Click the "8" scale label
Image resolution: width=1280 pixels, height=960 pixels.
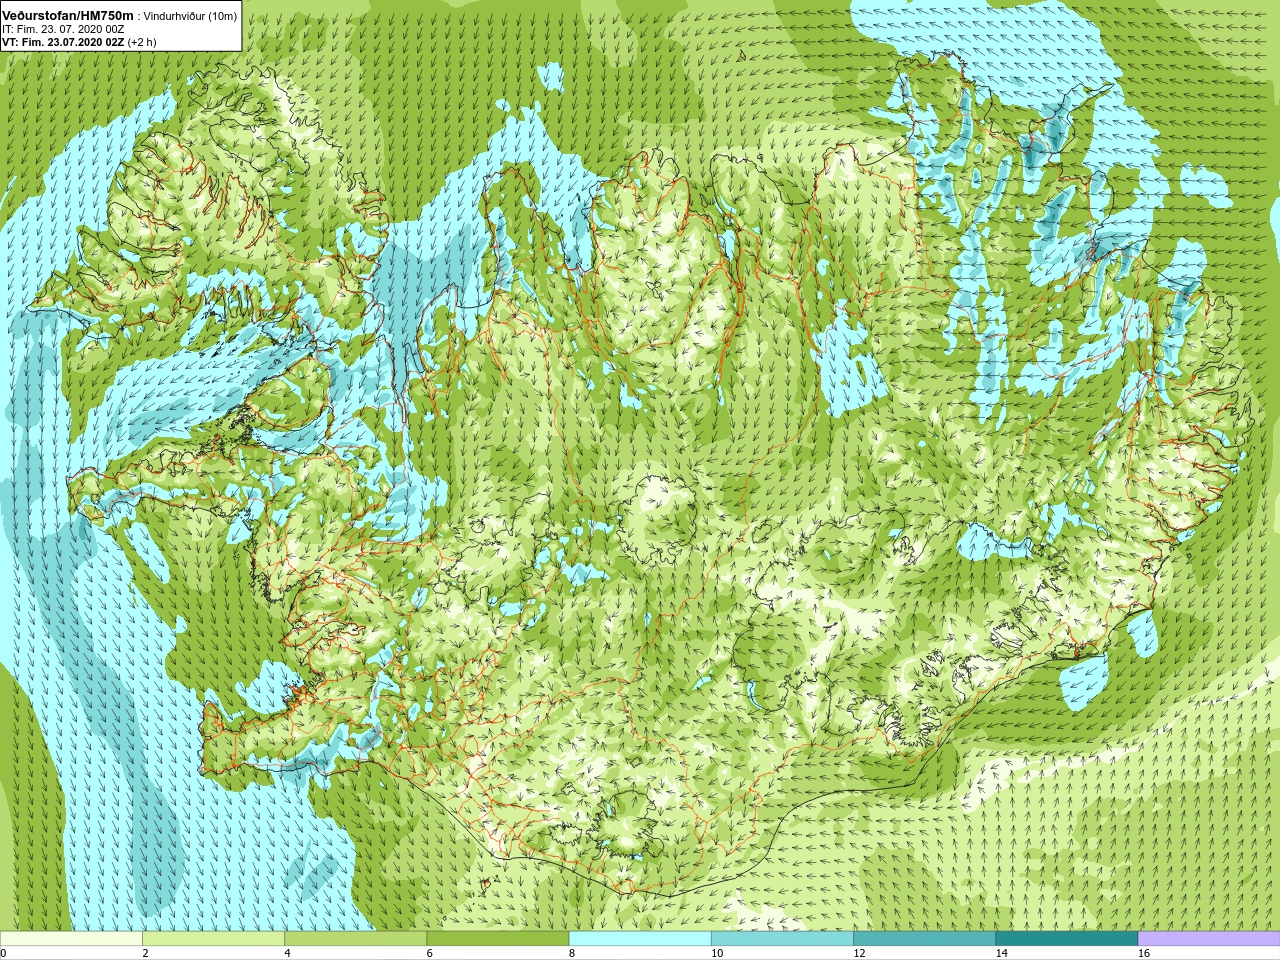point(572,953)
